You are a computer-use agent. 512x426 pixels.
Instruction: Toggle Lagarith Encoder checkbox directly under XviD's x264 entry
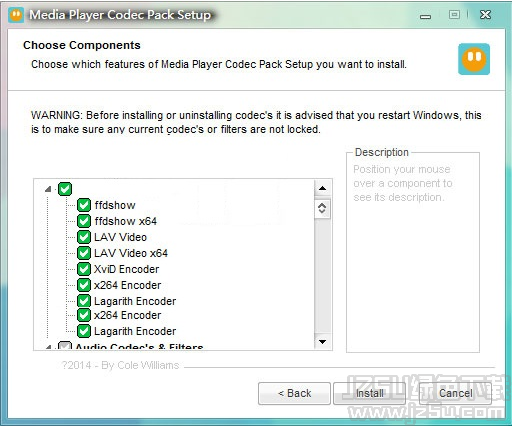84,301
